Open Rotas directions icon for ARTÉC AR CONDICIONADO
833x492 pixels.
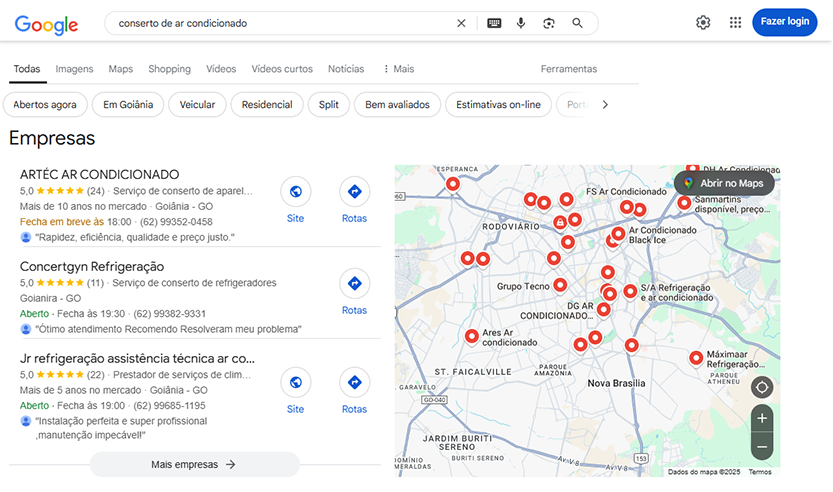point(354,192)
